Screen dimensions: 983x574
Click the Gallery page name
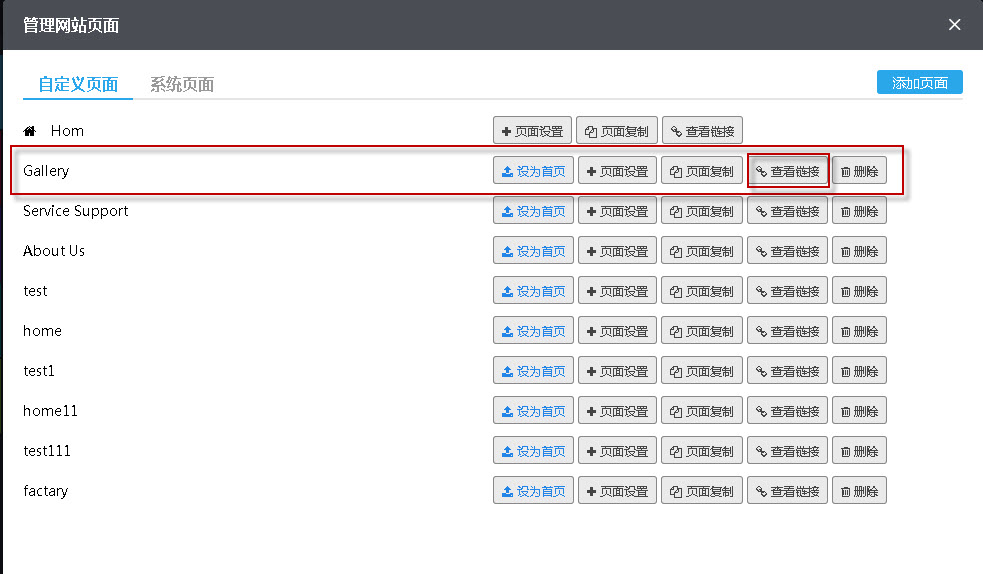pyautogui.click(x=46, y=171)
